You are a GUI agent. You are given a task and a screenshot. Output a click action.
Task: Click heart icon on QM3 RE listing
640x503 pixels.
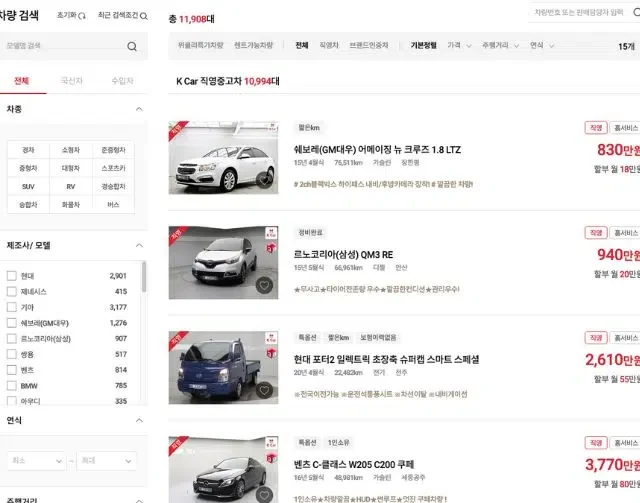pos(264,286)
